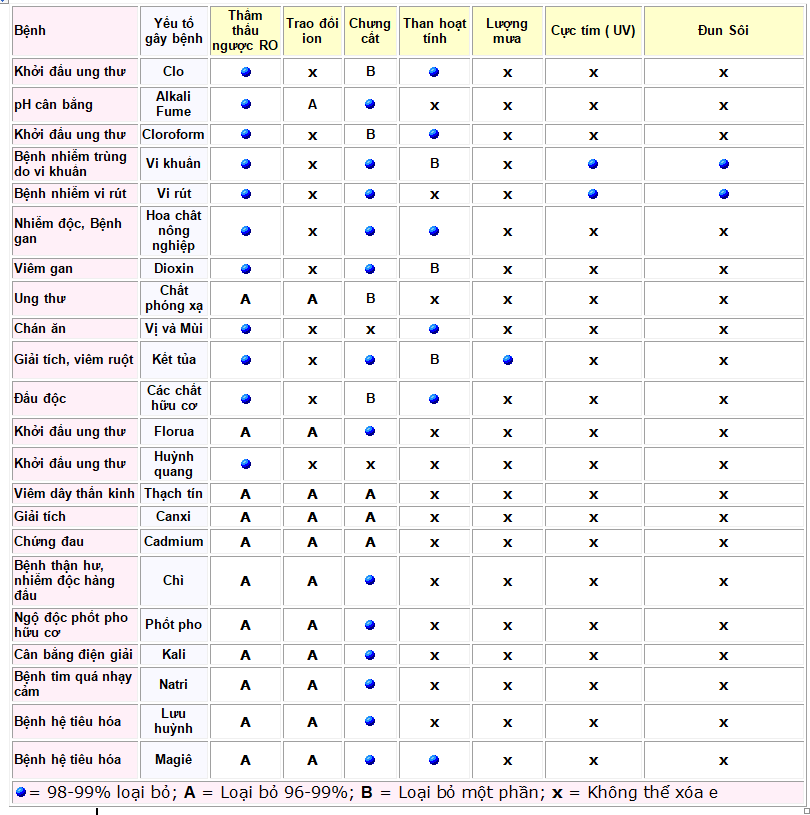This screenshot has width=810, height=815.
Task: Click the "Kết tủa" factor cell
Action: (x=174, y=360)
